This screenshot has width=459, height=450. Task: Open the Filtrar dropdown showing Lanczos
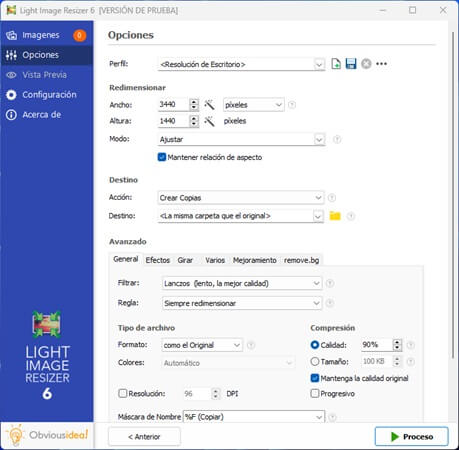coord(242,283)
